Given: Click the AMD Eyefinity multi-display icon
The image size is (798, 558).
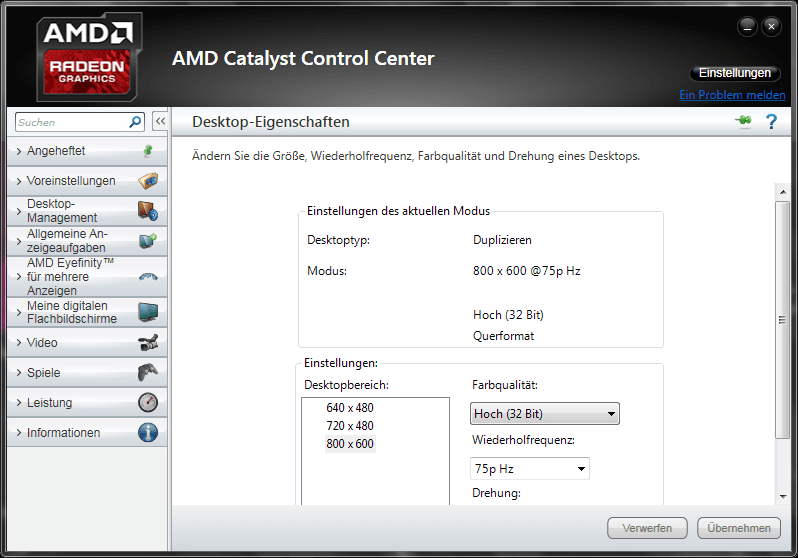Looking at the screenshot, I should (x=148, y=277).
